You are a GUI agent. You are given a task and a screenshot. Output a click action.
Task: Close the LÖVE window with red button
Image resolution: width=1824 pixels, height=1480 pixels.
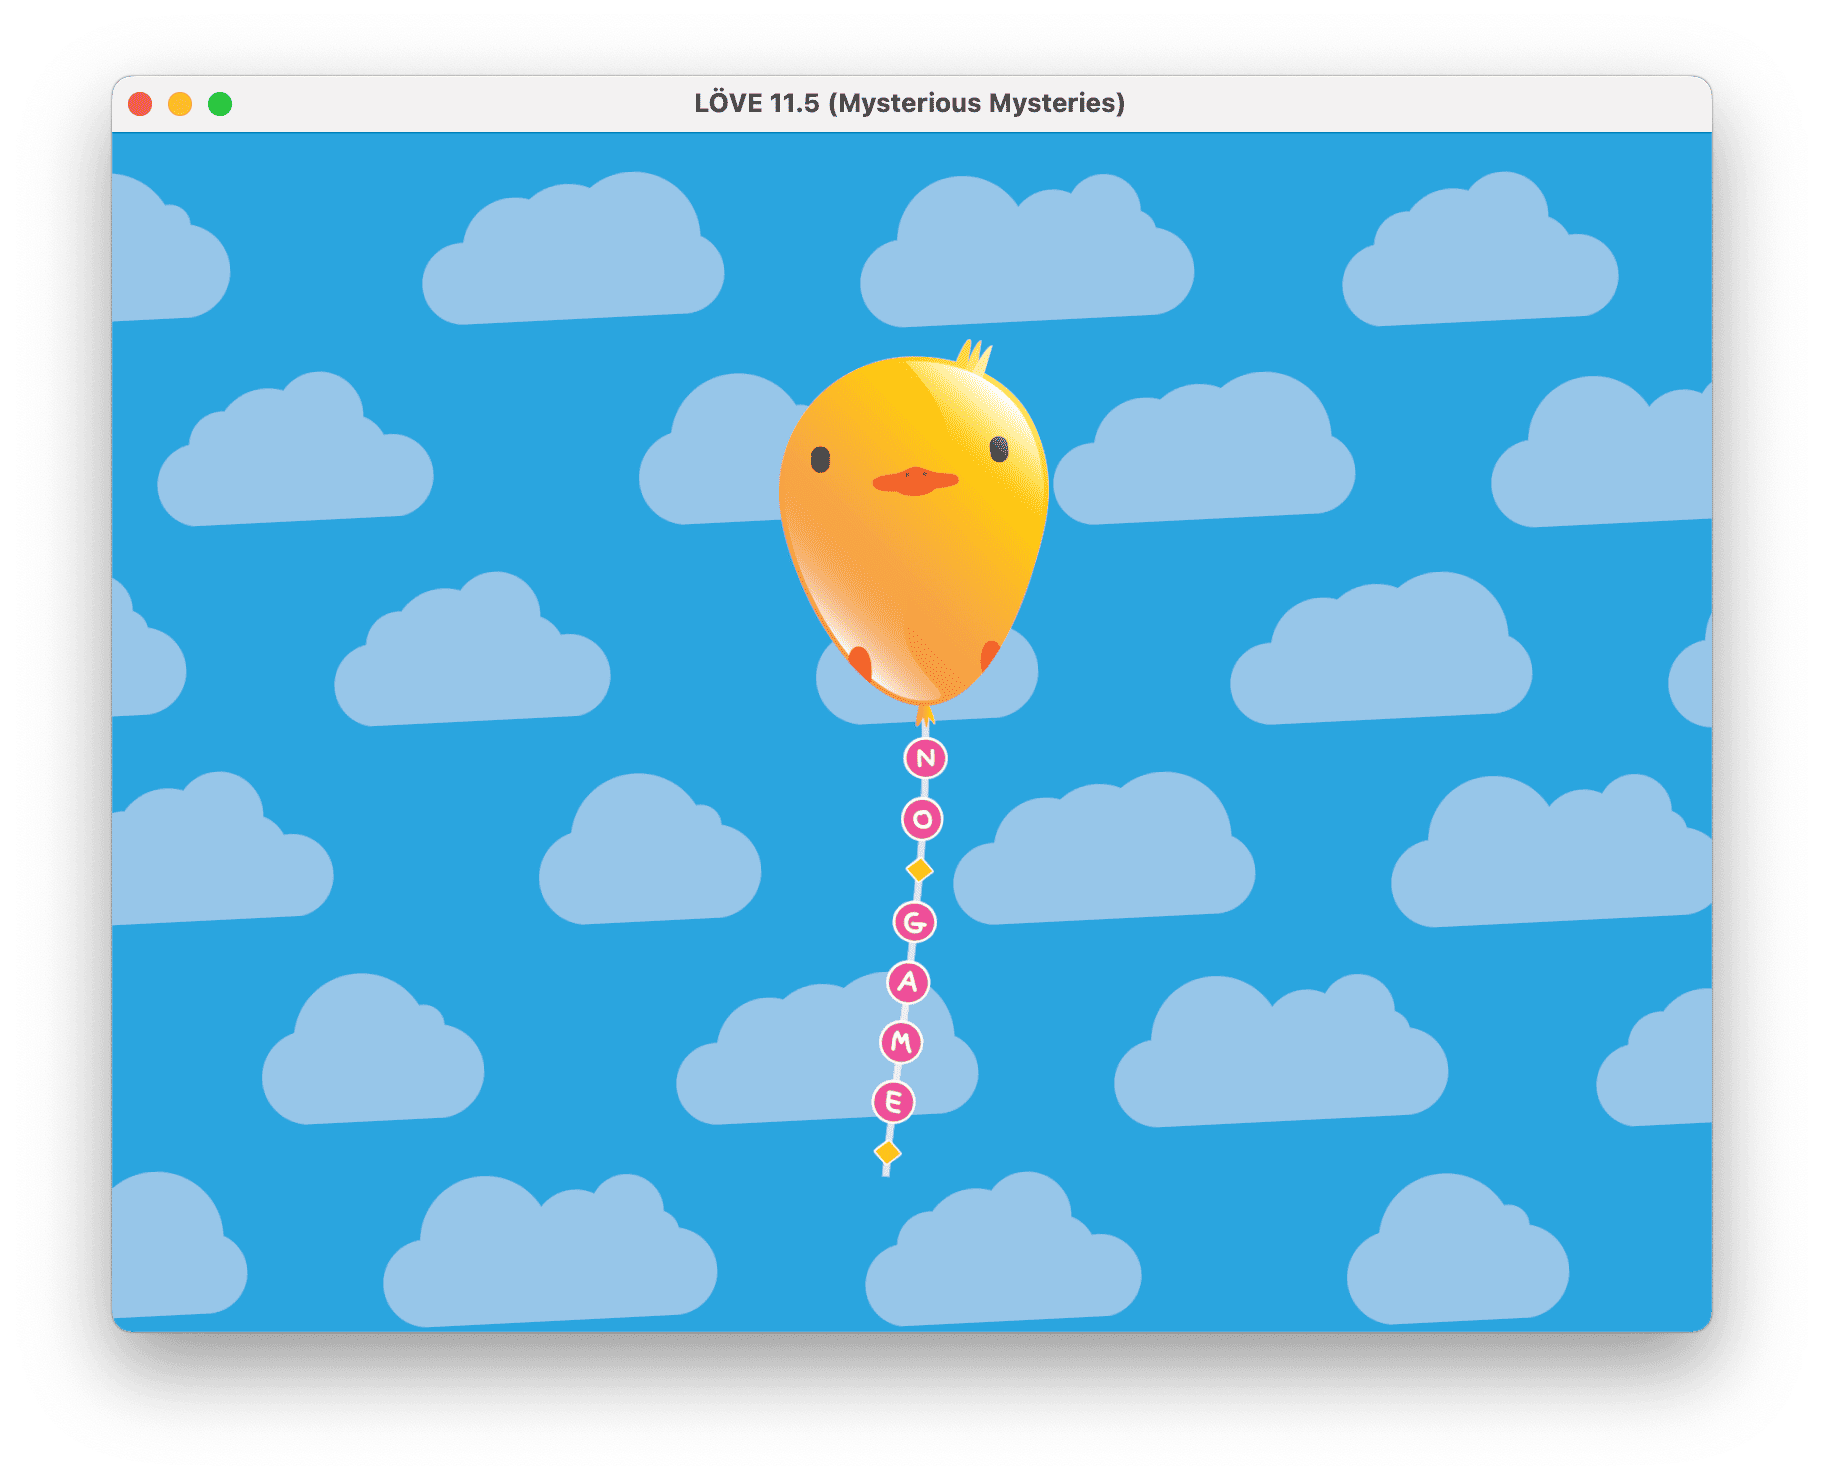click(x=140, y=104)
